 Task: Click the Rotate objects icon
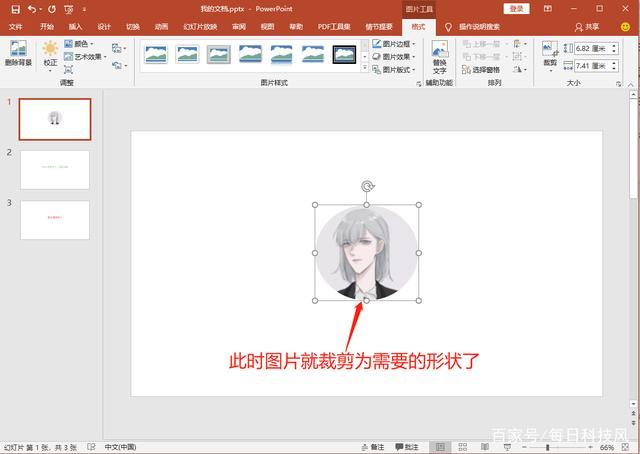[518, 69]
